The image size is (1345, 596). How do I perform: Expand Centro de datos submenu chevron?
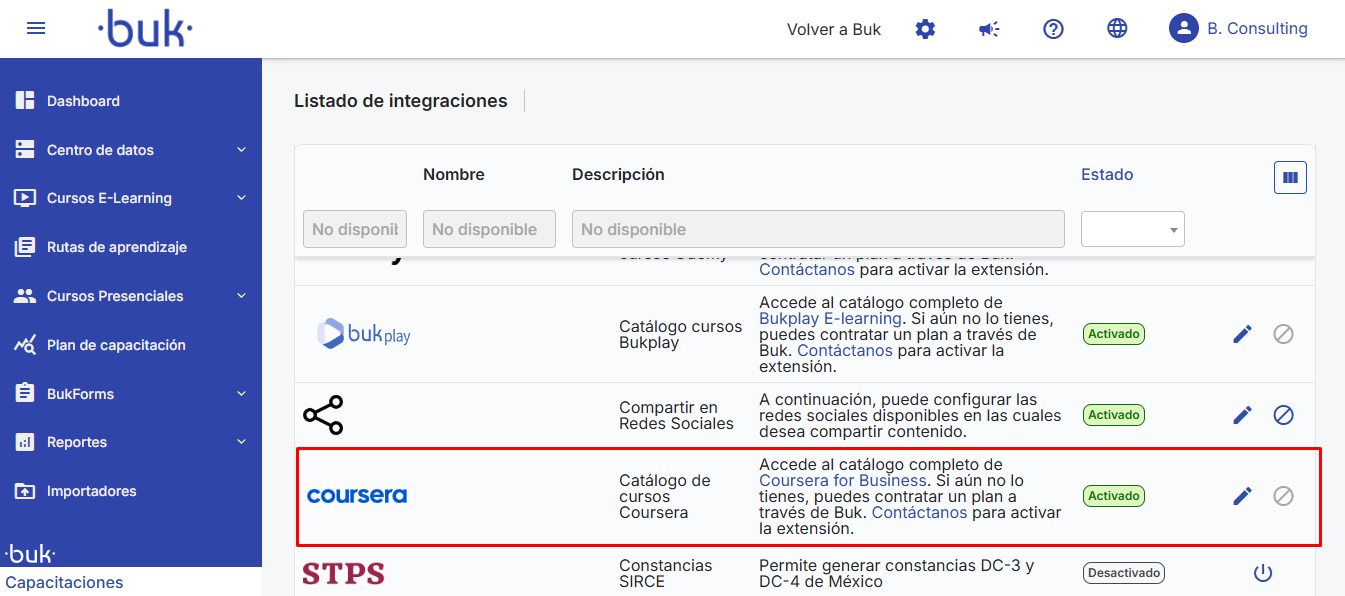point(241,150)
